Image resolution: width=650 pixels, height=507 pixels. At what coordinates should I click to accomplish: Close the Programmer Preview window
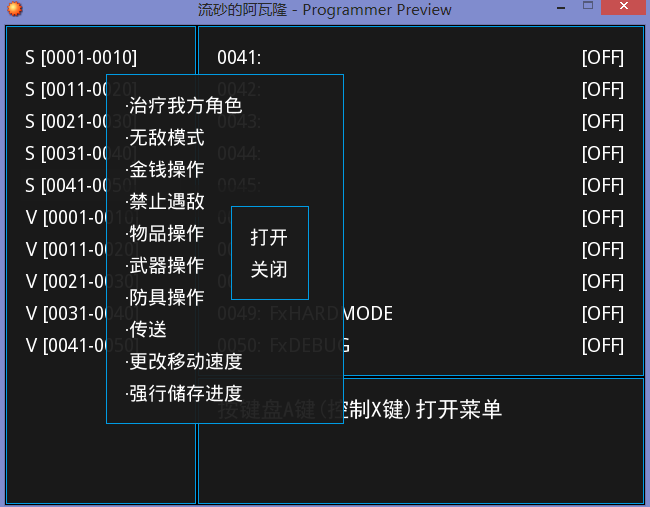tap(624, 6)
